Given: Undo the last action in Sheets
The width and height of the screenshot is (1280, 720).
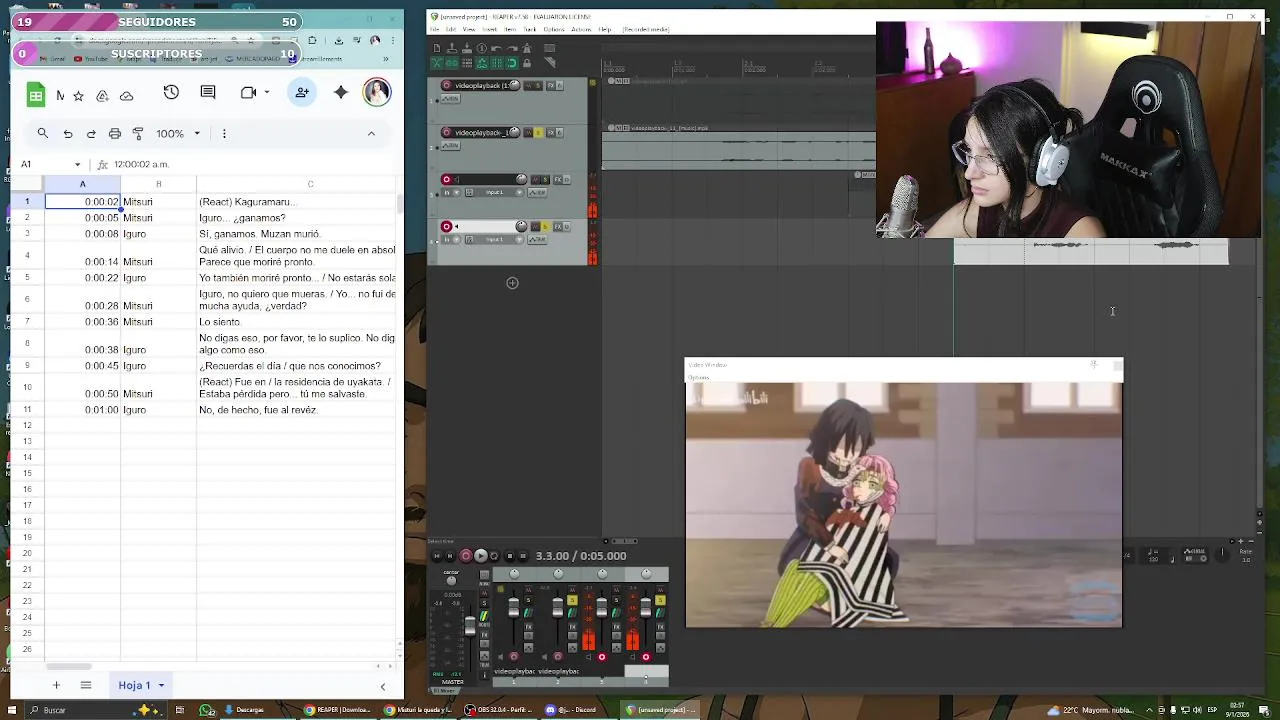Looking at the screenshot, I should point(68,133).
